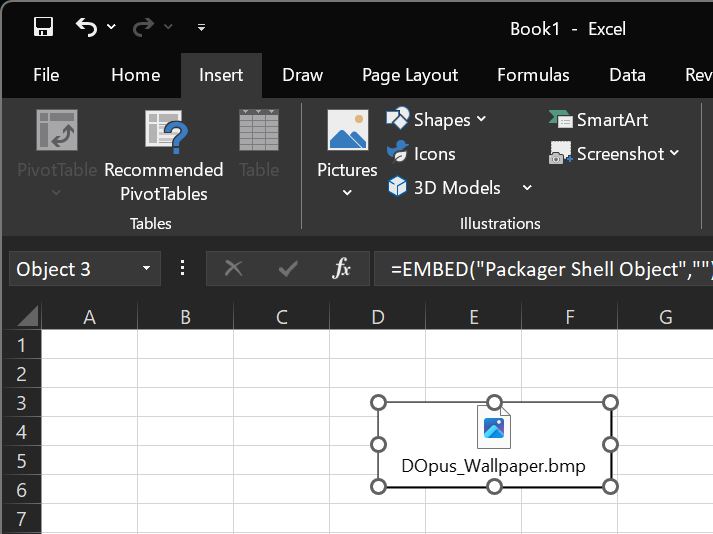This screenshot has height=534, width=713.
Task: Click the Redo arrow icon
Action: pyautogui.click(x=143, y=27)
